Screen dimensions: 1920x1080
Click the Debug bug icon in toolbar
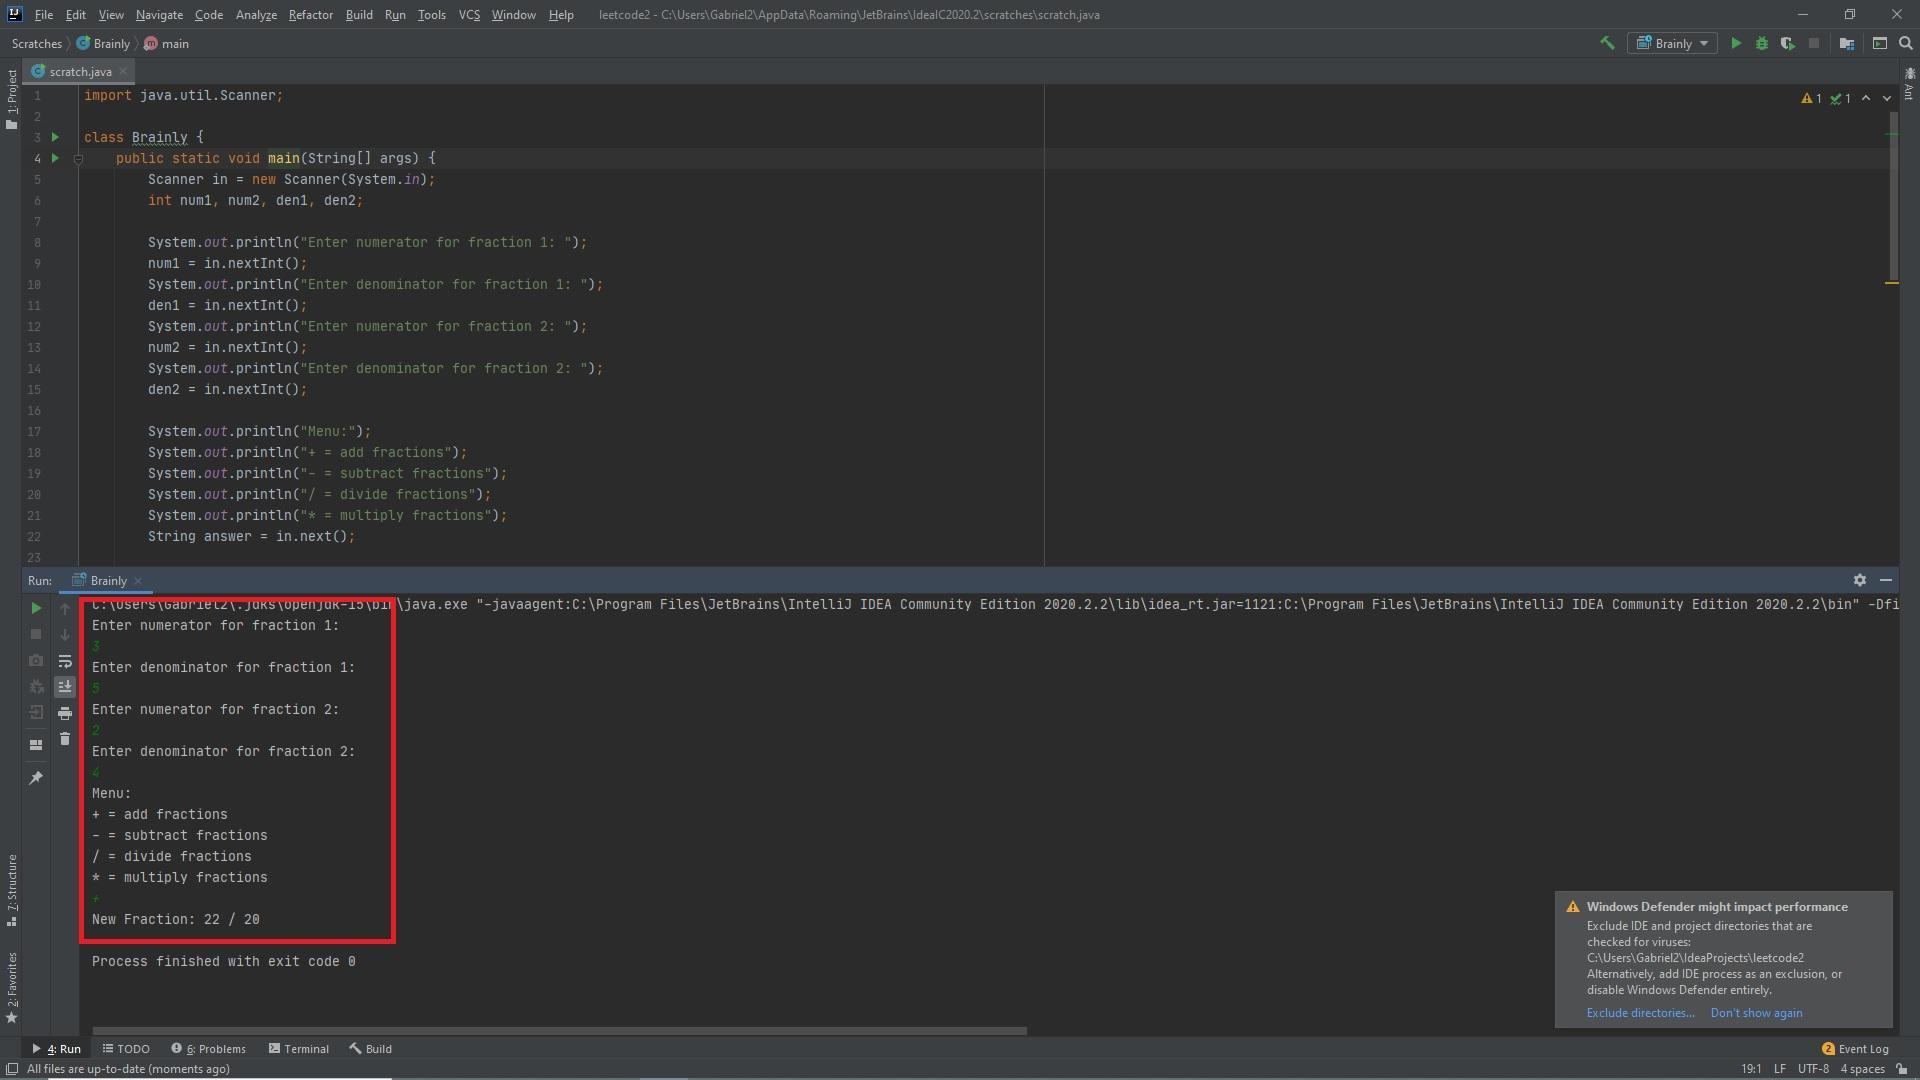[1762, 43]
